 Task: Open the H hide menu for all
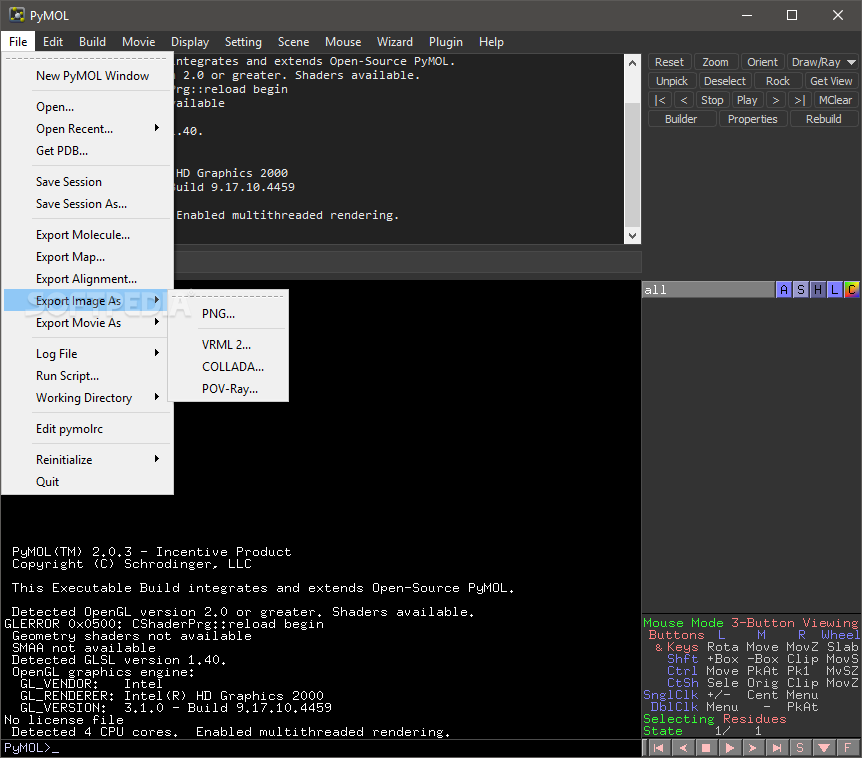tap(818, 290)
